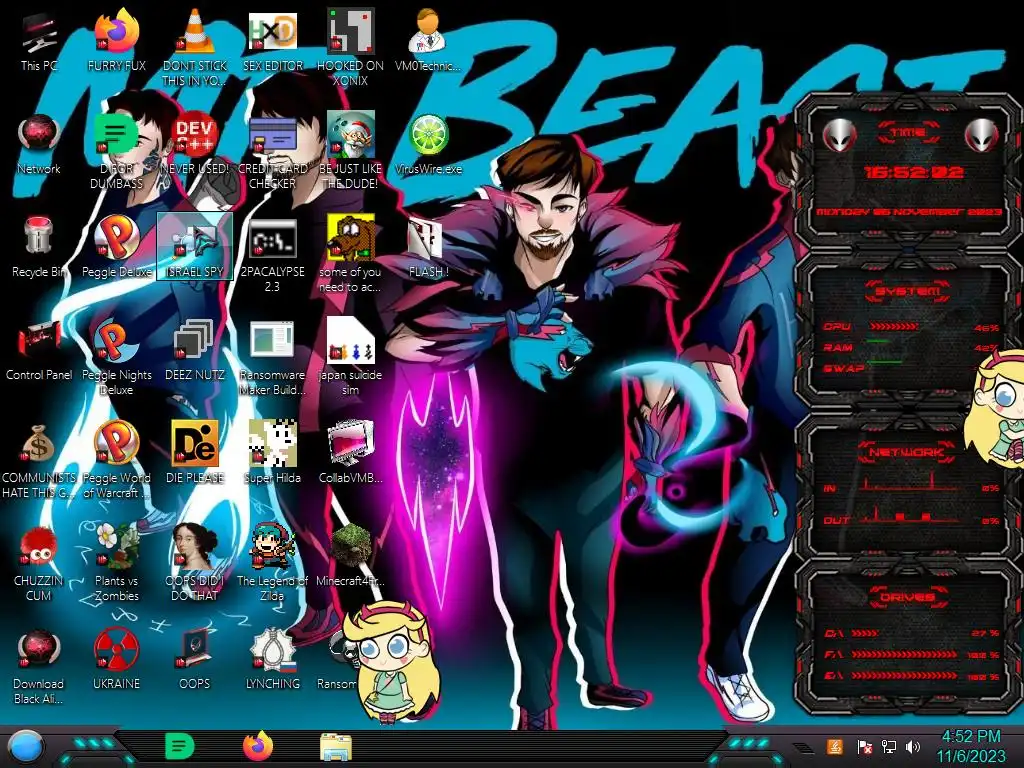Viewport: 1024px width, 768px height.
Task: Click the volume speaker tray icon
Action: (913, 746)
